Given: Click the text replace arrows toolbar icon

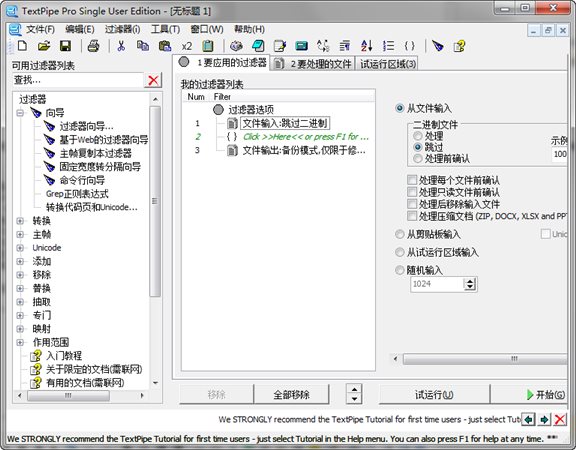Looking at the screenshot, I should [x=323, y=46].
